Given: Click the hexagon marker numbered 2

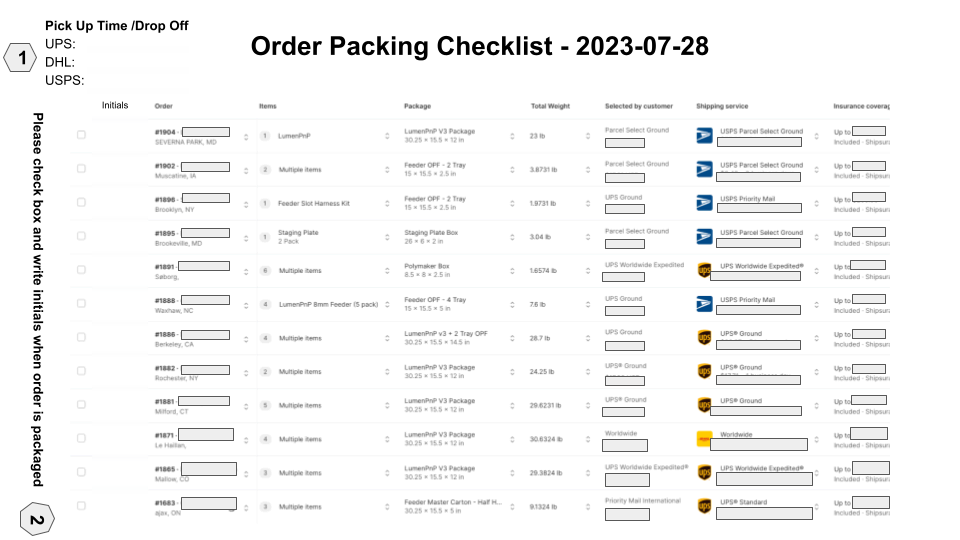Looking at the screenshot, I should coord(36,520).
